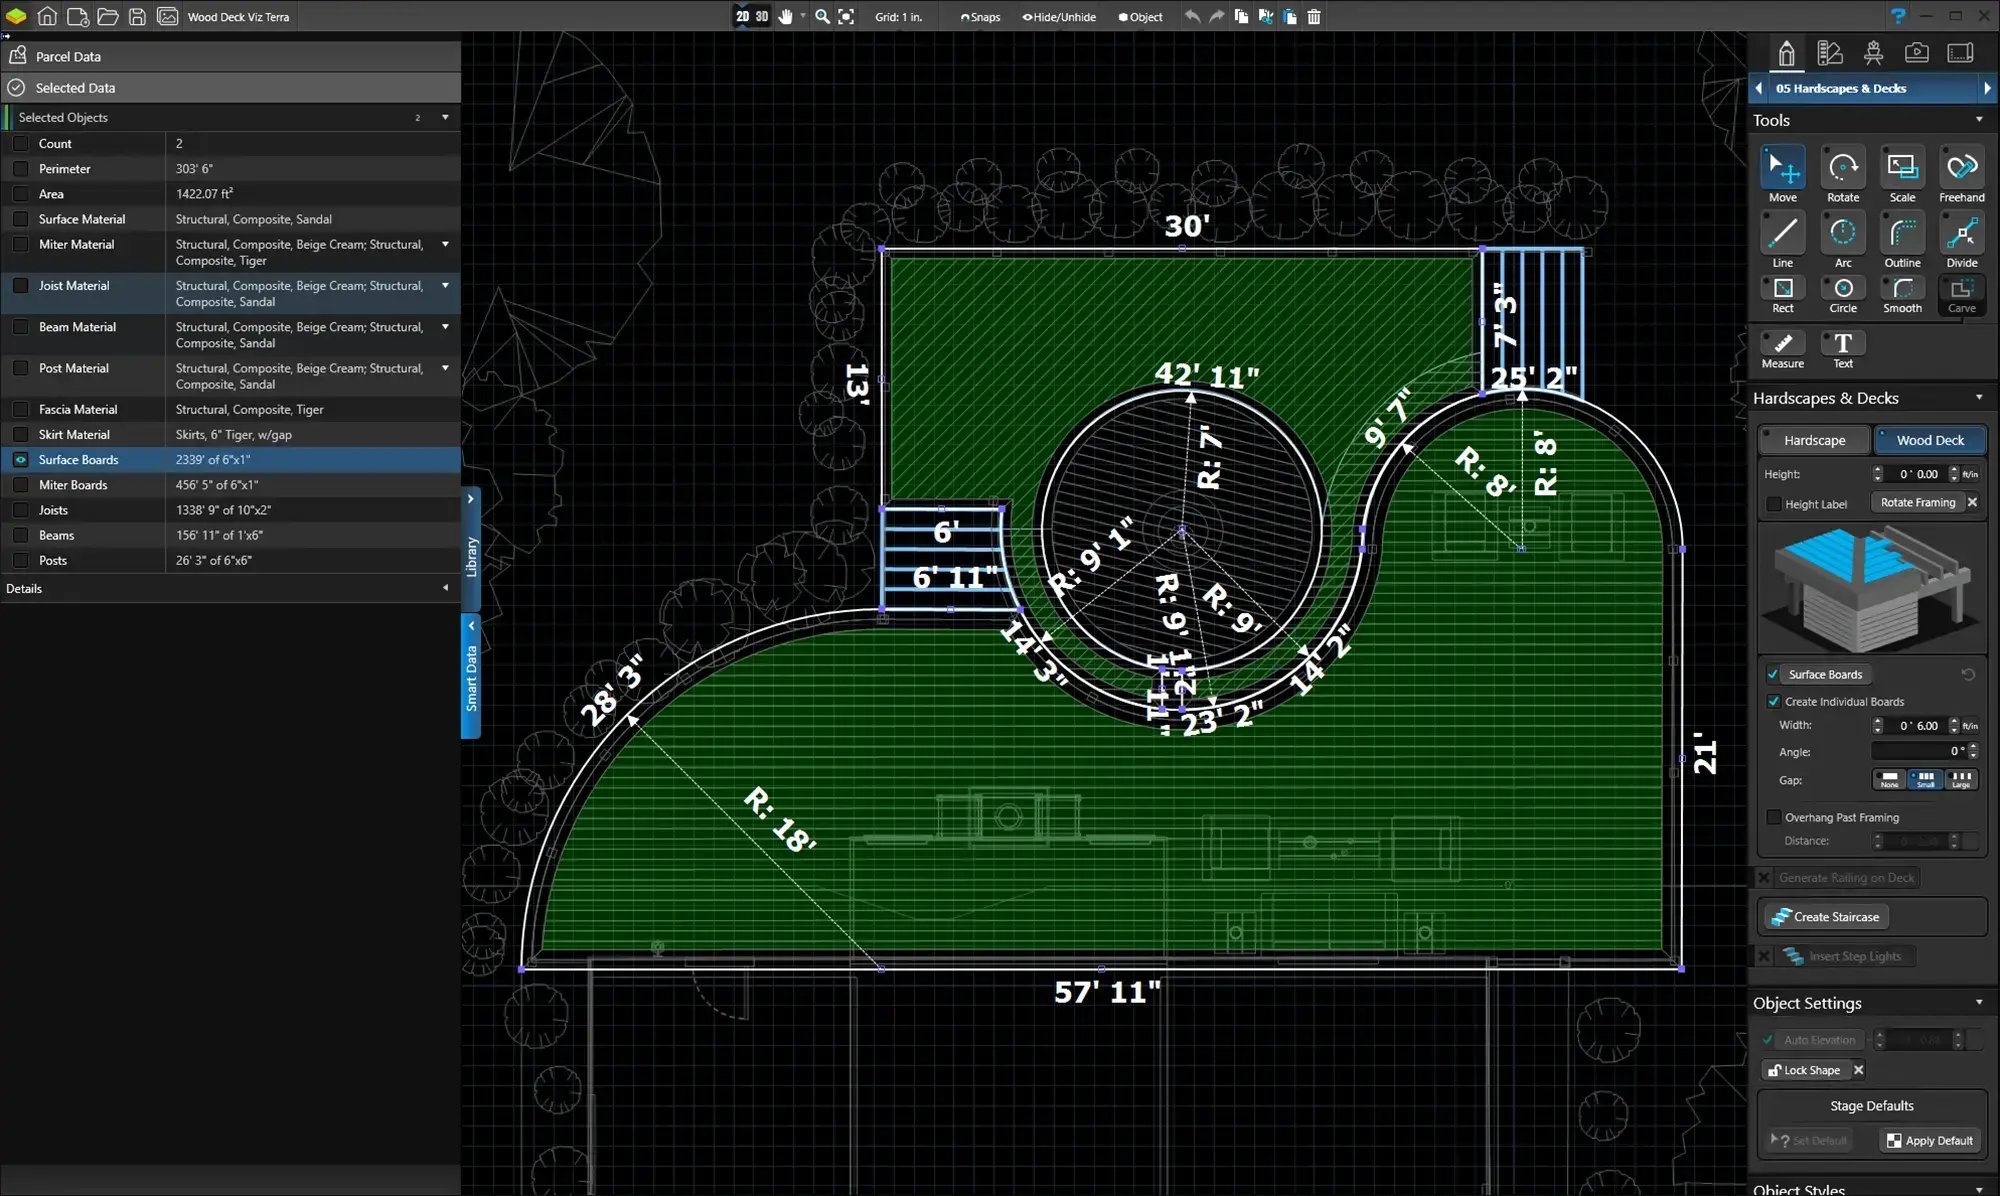Uncheck Create Individual Boards
The image size is (2000, 1196).
(x=1773, y=701)
